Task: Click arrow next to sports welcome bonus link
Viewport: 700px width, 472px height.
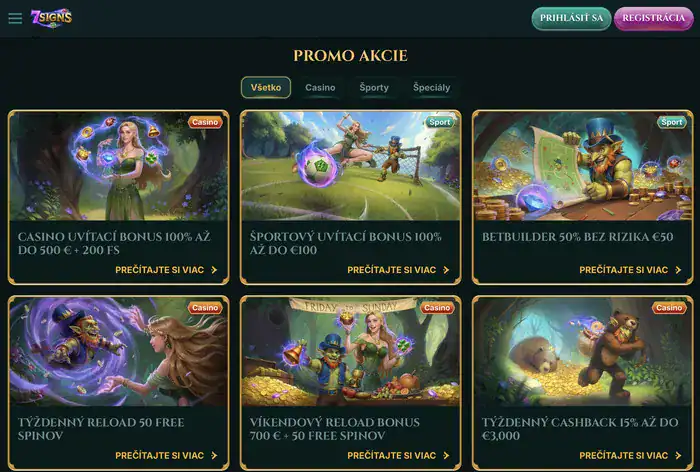Action: 446,270
